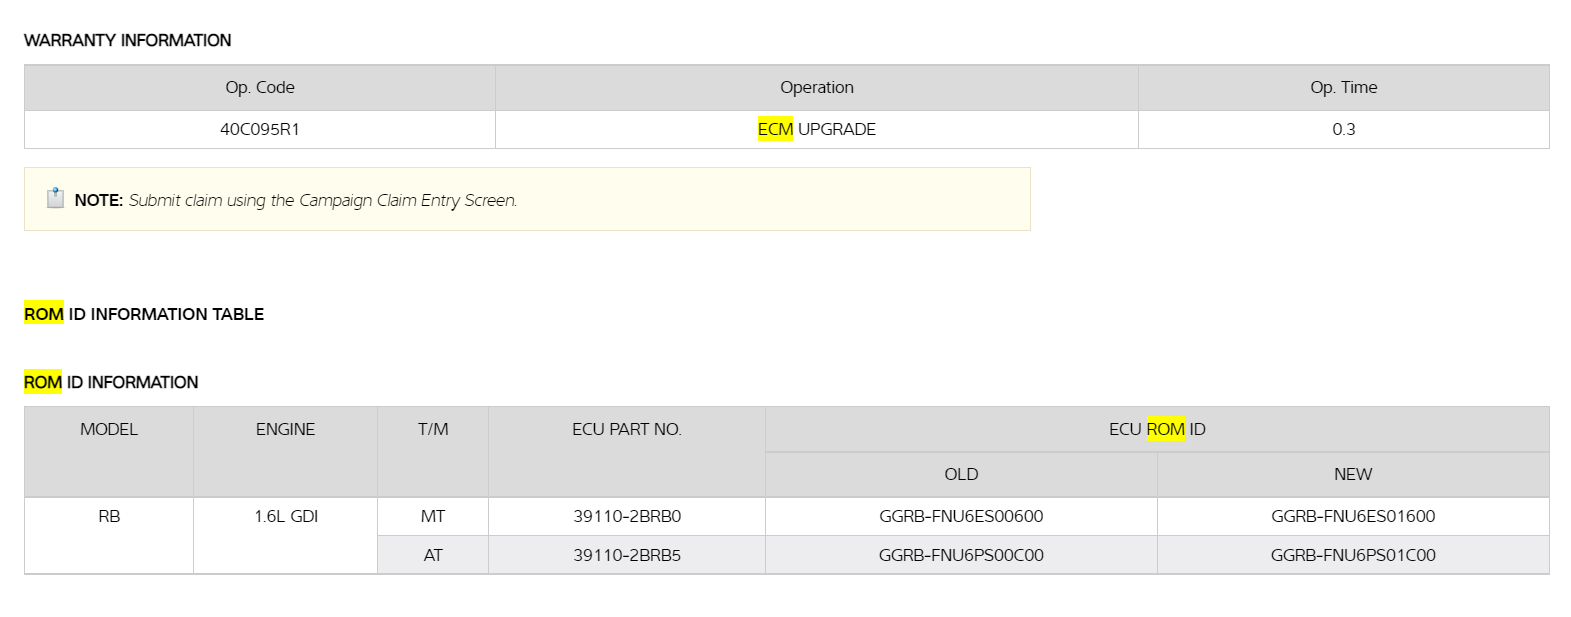
Task: Click the Op. Time value 0.3
Action: pyautogui.click(x=1343, y=129)
